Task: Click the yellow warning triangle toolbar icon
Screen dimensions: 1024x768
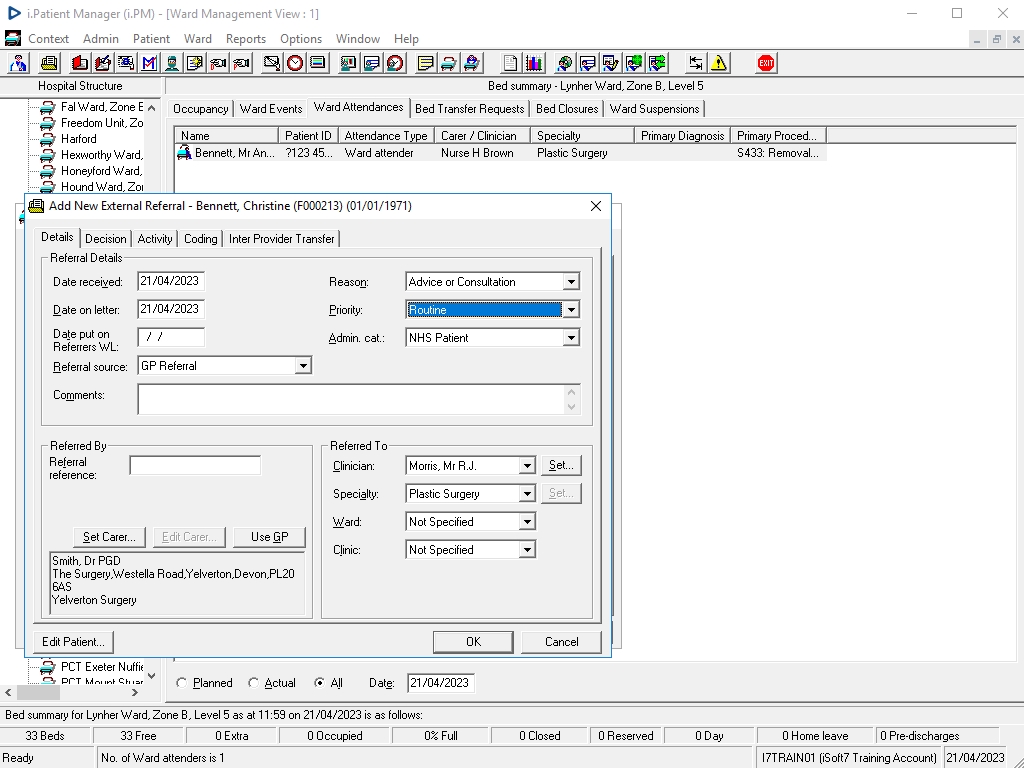Action: (x=719, y=63)
